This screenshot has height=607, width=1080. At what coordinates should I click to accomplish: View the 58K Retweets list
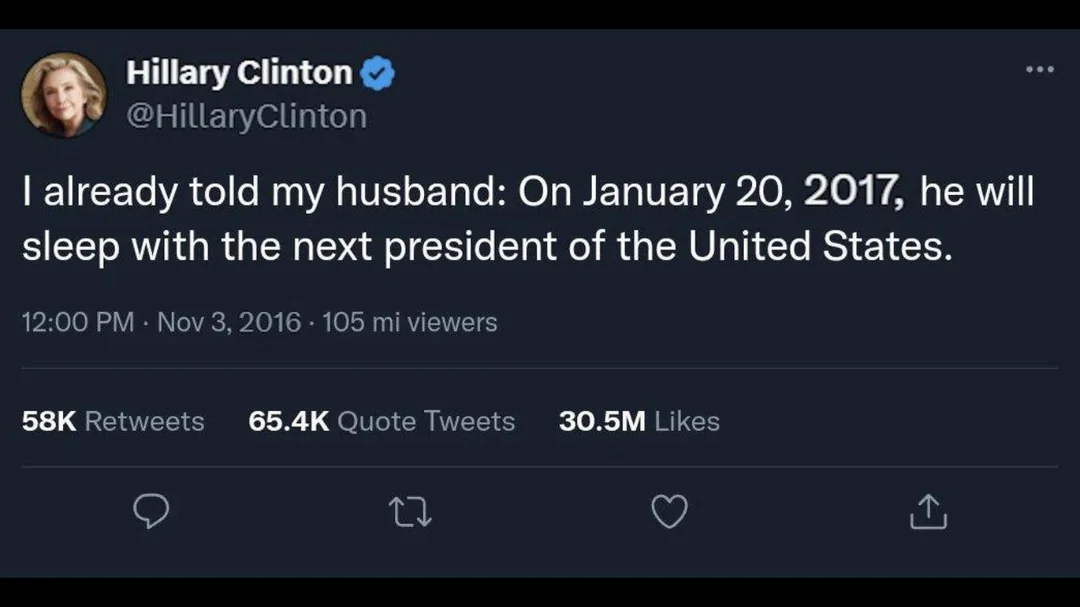pyautogui.click(x=113, y=421)
